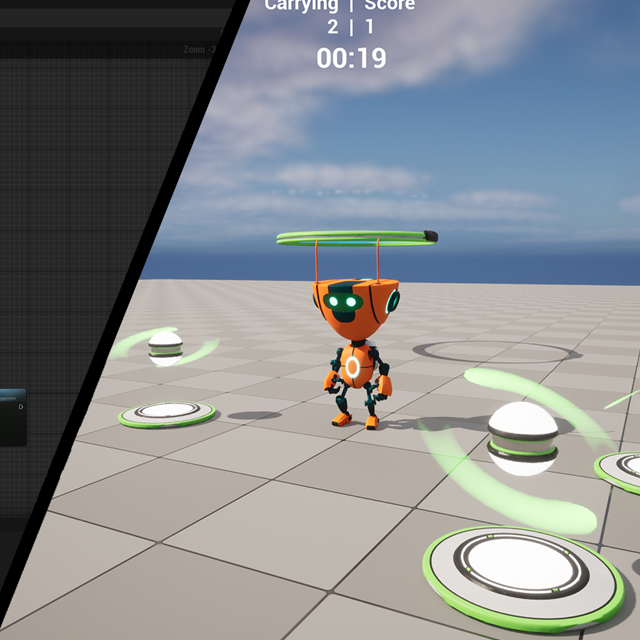Viewport: 640px width, 640px height.
Task: Click the empty ring outline on floor
Action: (x=495, y=351)
